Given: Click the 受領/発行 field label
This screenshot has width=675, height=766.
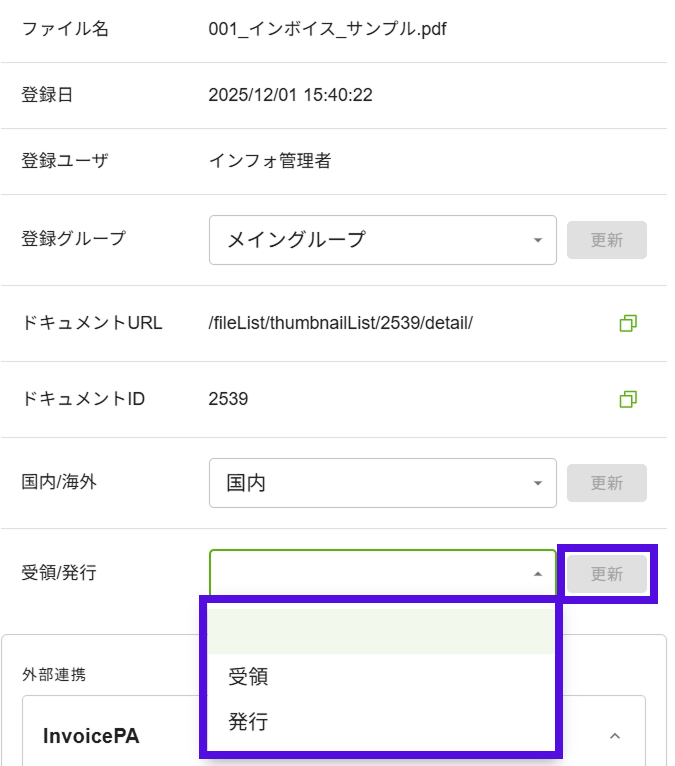Looking at the screenshot, I should pos(58,573).
